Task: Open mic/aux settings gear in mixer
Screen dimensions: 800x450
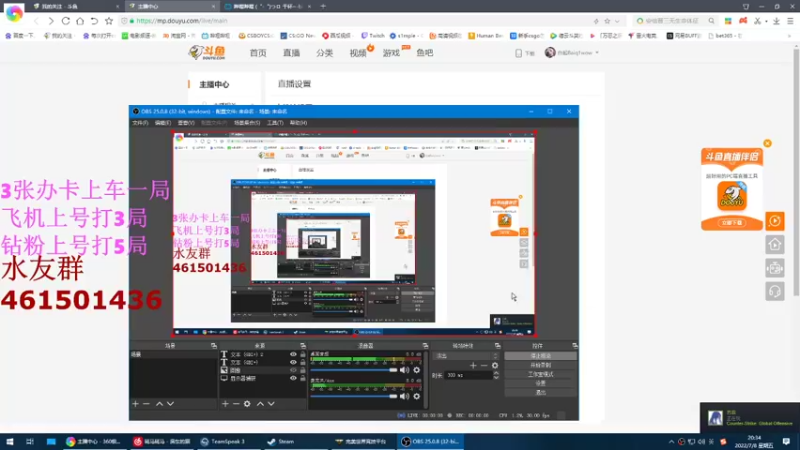Action: click(417, 396)
